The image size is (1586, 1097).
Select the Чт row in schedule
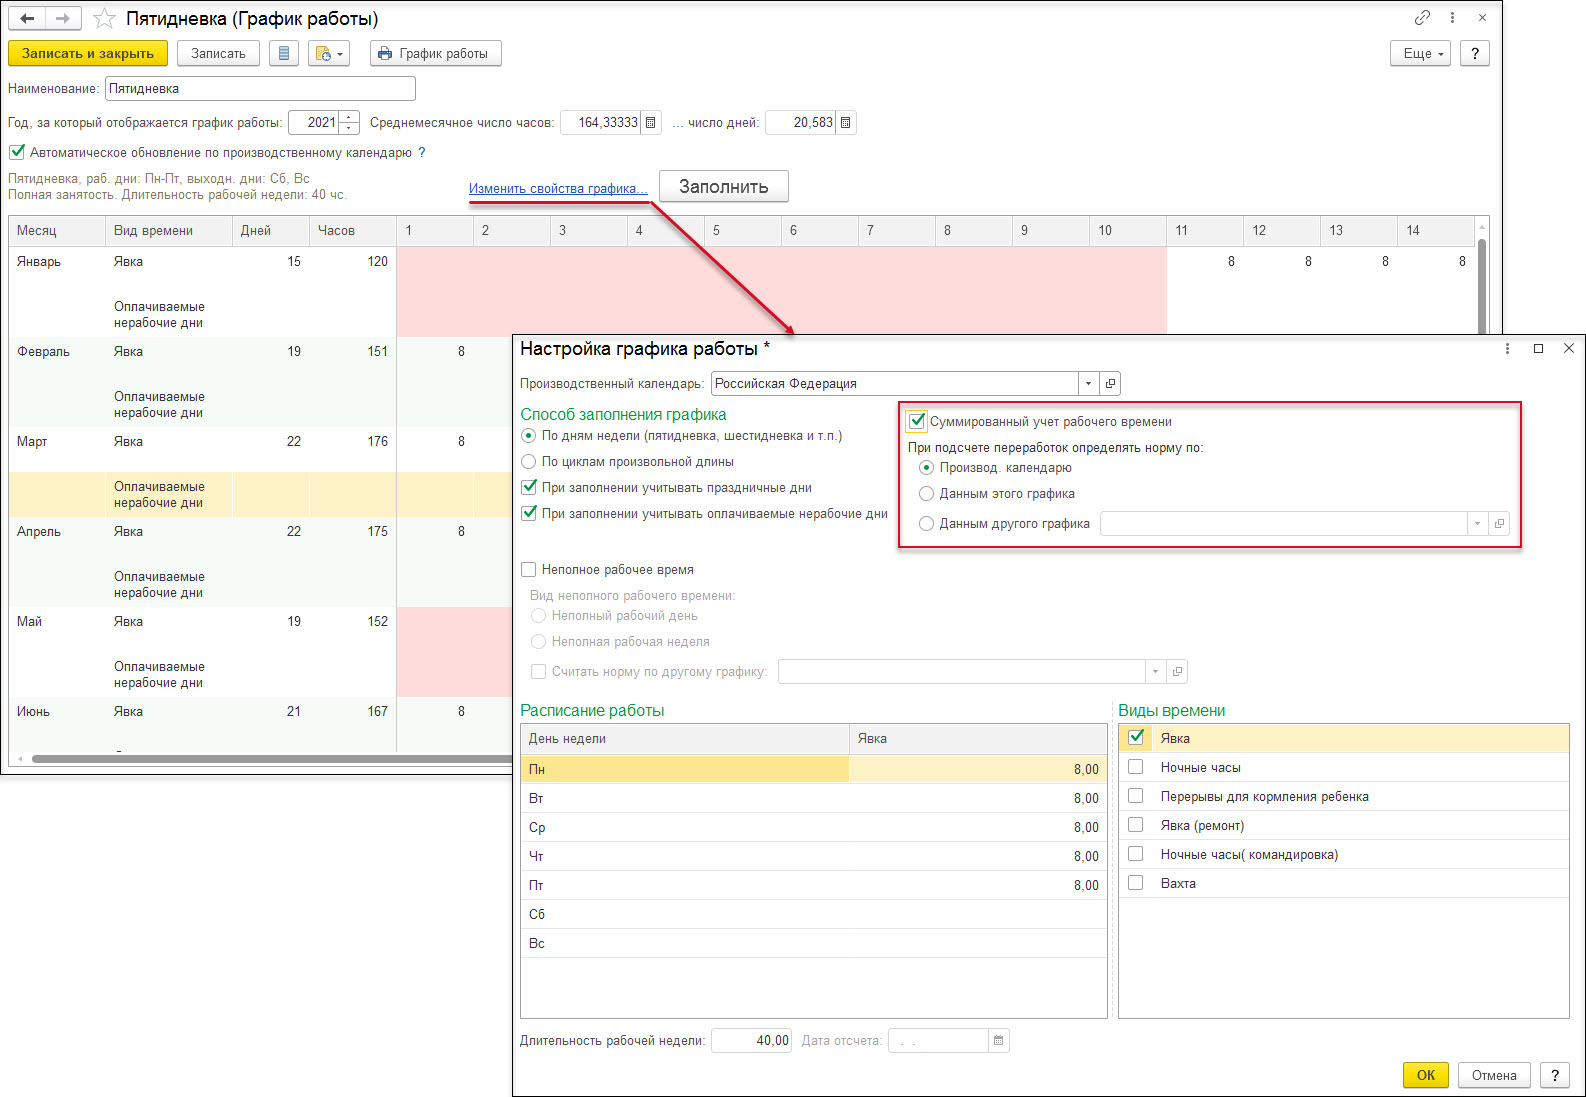tap(813, 856)
